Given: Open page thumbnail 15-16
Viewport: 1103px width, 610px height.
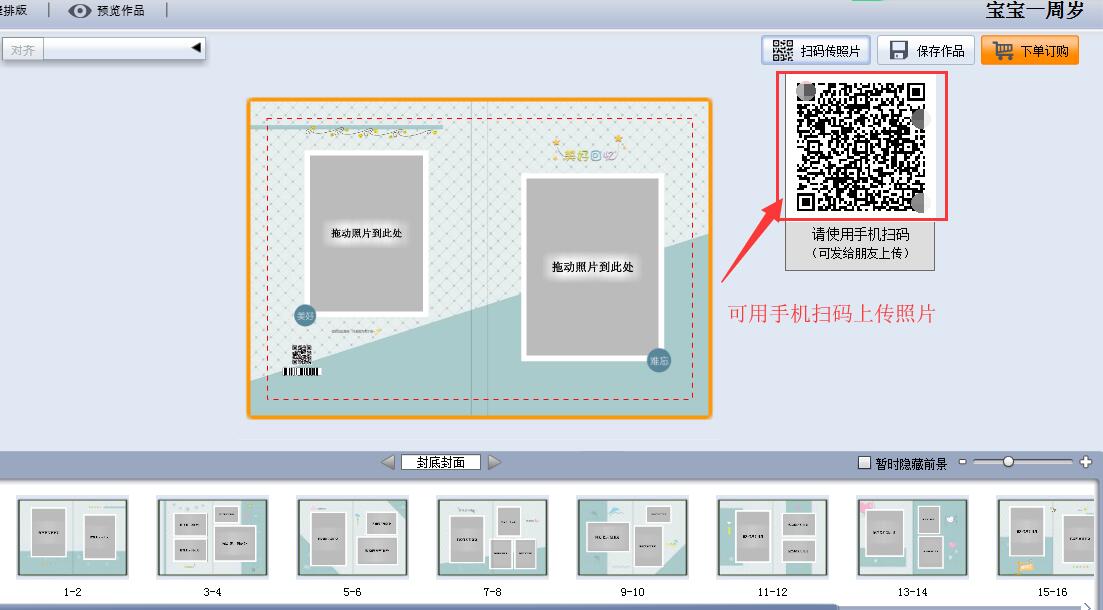Looking at the screenshot, I should (1047, 537).
